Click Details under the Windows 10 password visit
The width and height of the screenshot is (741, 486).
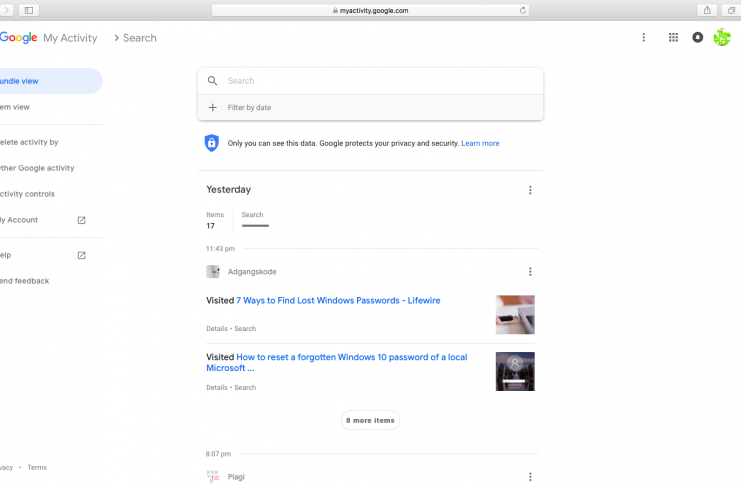217,388
